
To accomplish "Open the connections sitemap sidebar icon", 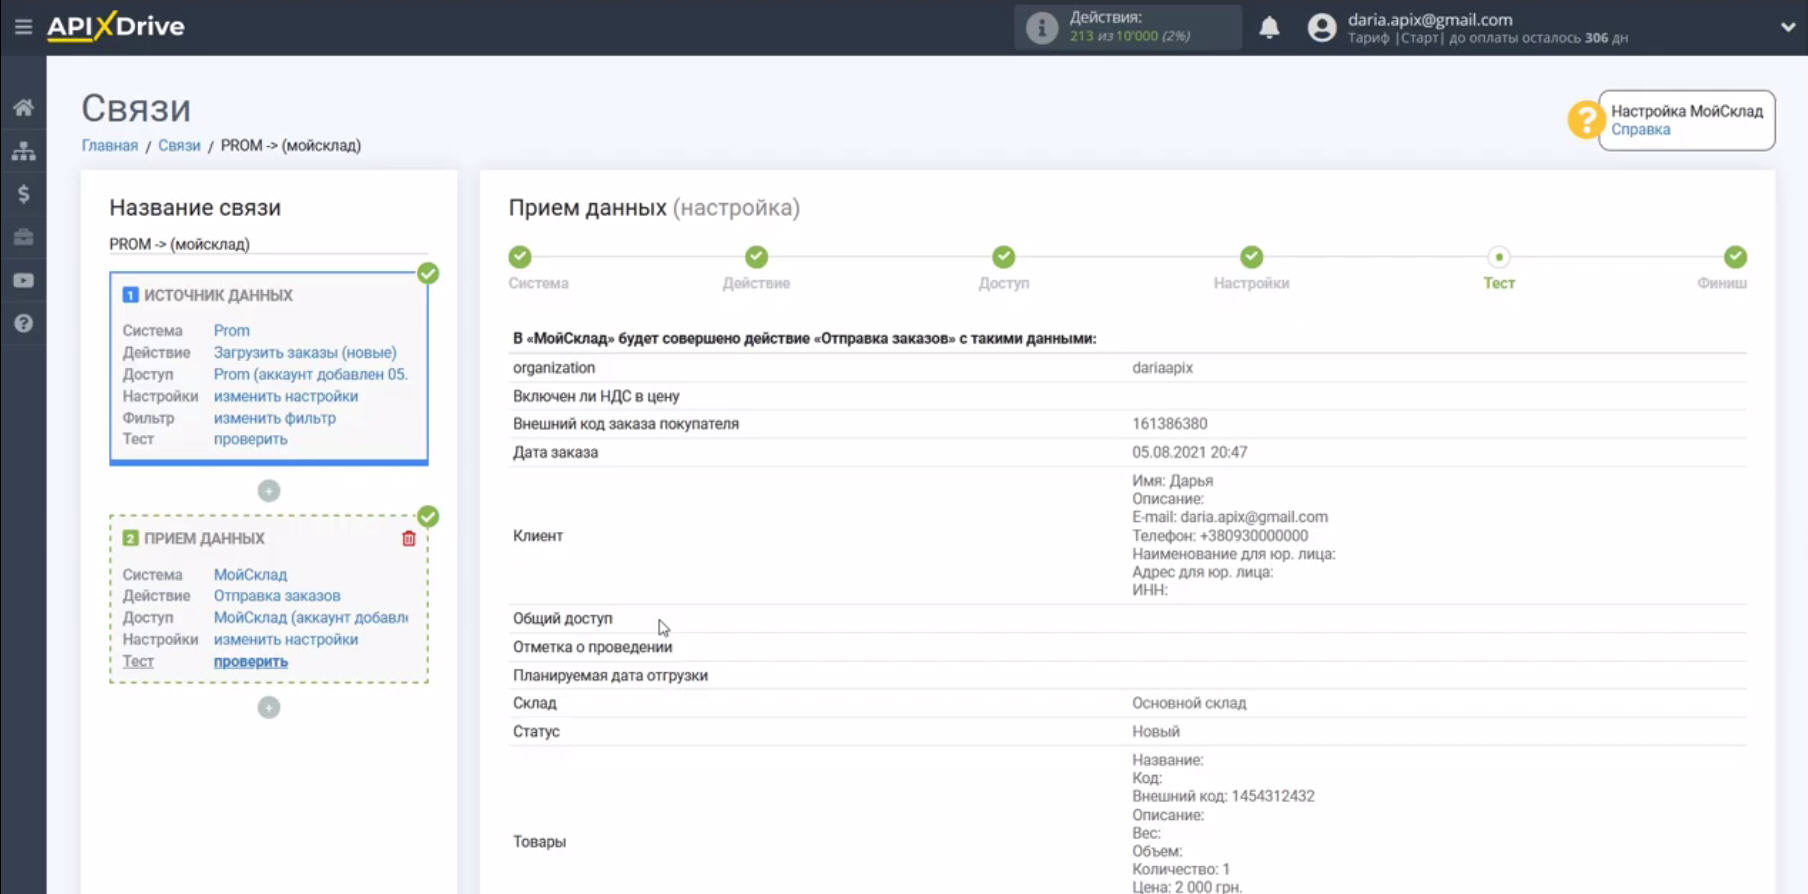I will [x=23, y=151].
